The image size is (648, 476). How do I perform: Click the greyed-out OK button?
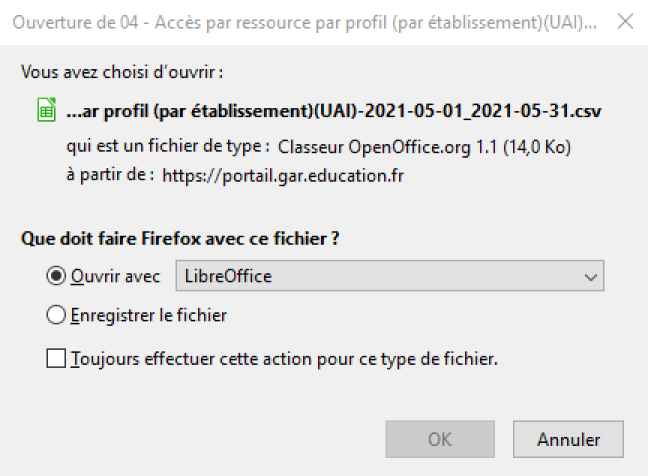[440, 439]
